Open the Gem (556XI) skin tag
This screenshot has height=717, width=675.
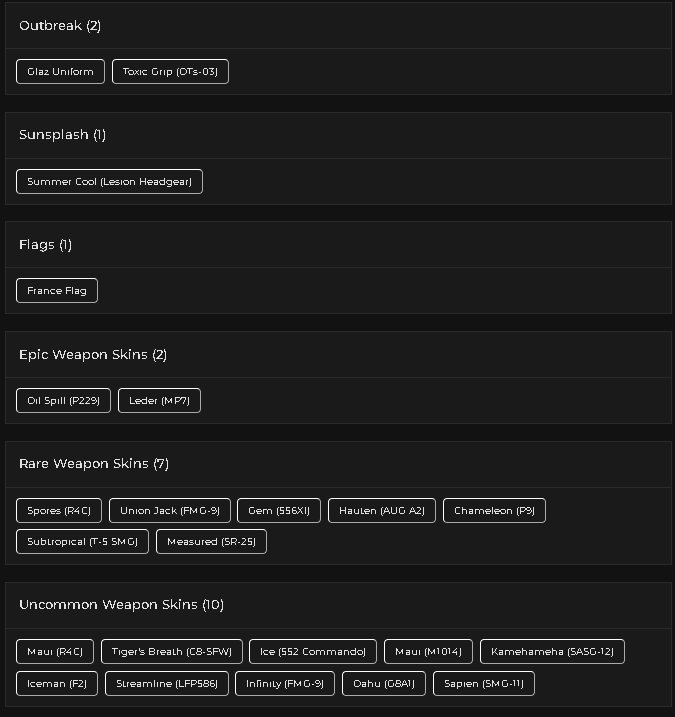click(x=279, y=511)
